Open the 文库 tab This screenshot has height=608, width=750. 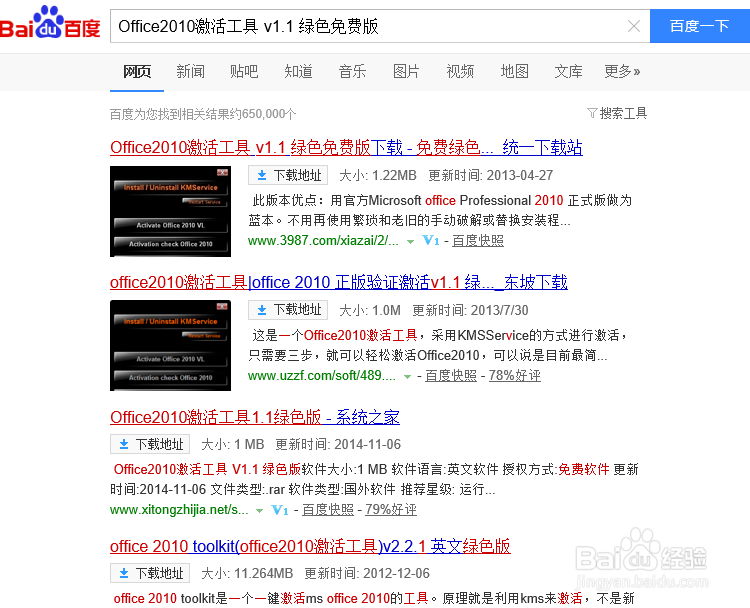pyautogui.click(x=568, y=72)
